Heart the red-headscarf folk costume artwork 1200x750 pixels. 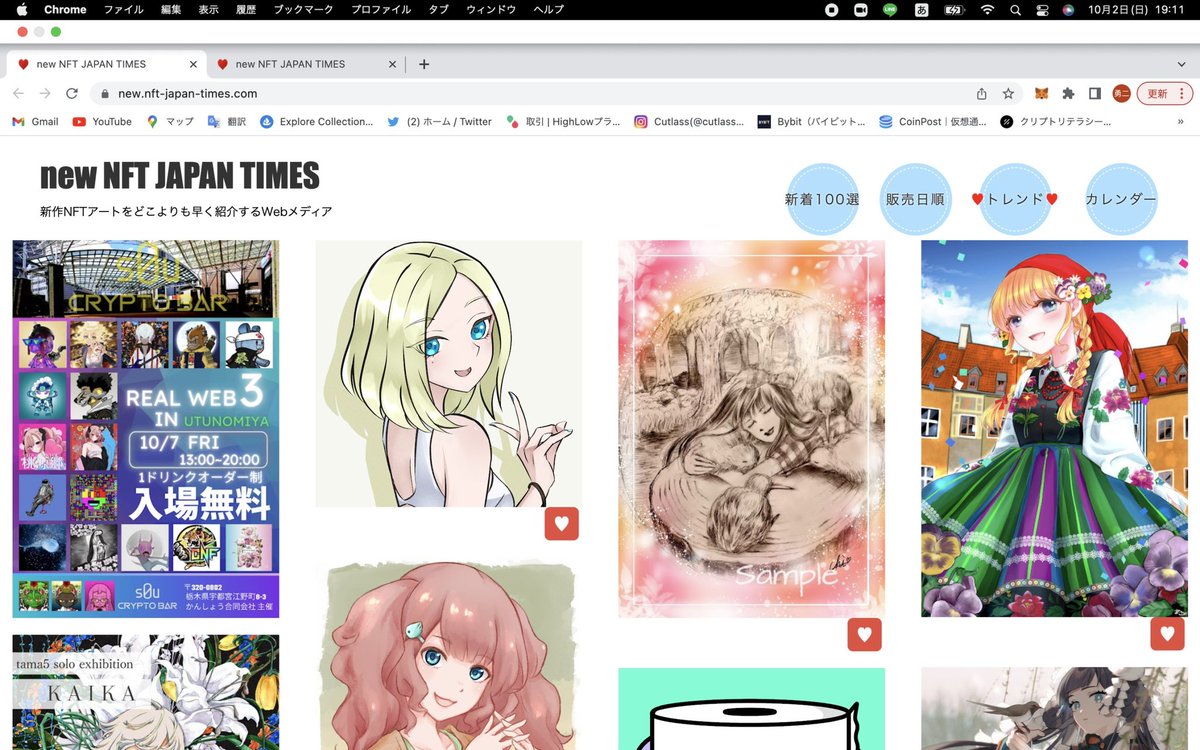click(1167, 633)
